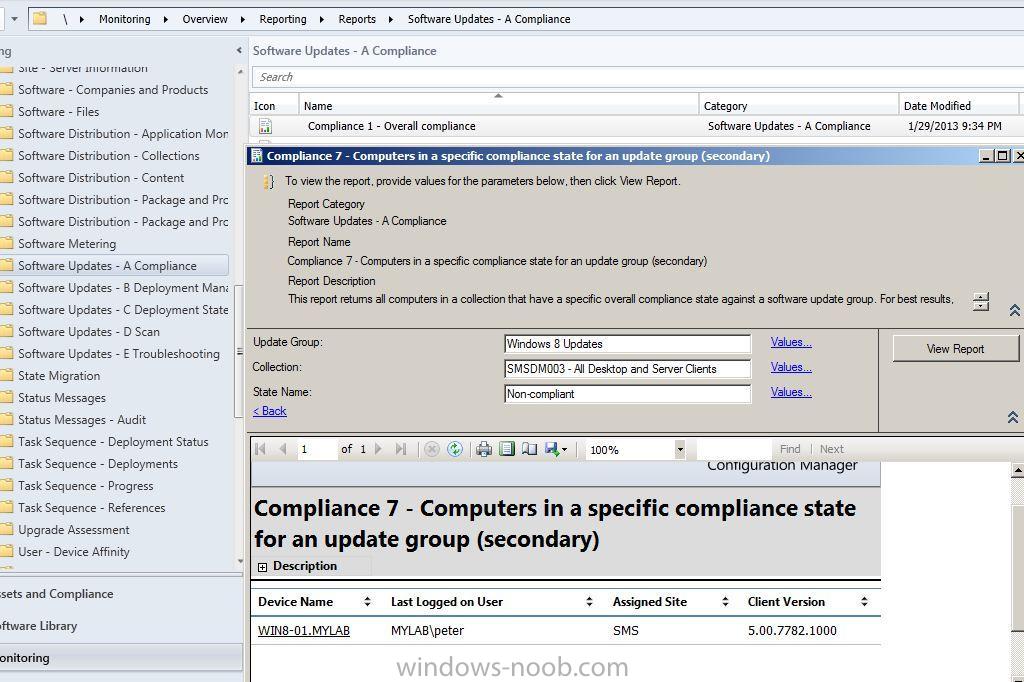Open State Migration folder
1024x682 pixels.
[x=59, y=376]
